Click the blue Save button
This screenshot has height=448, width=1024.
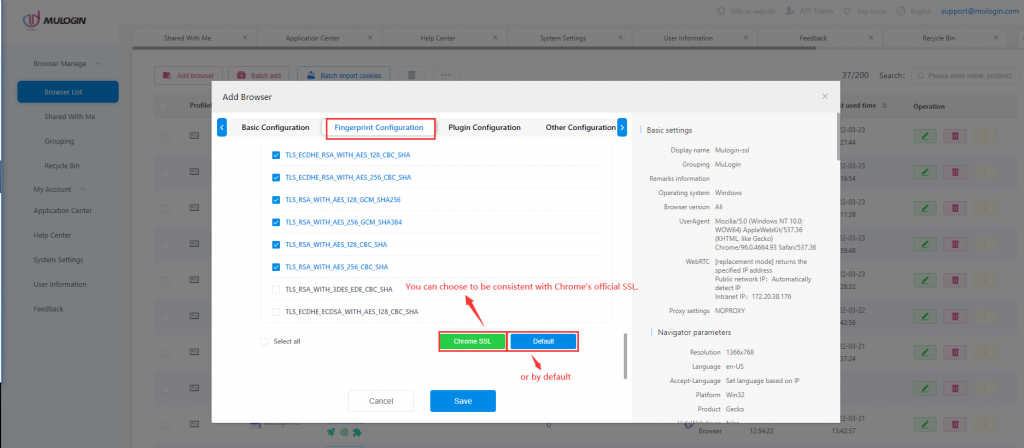tap(462, 400)
